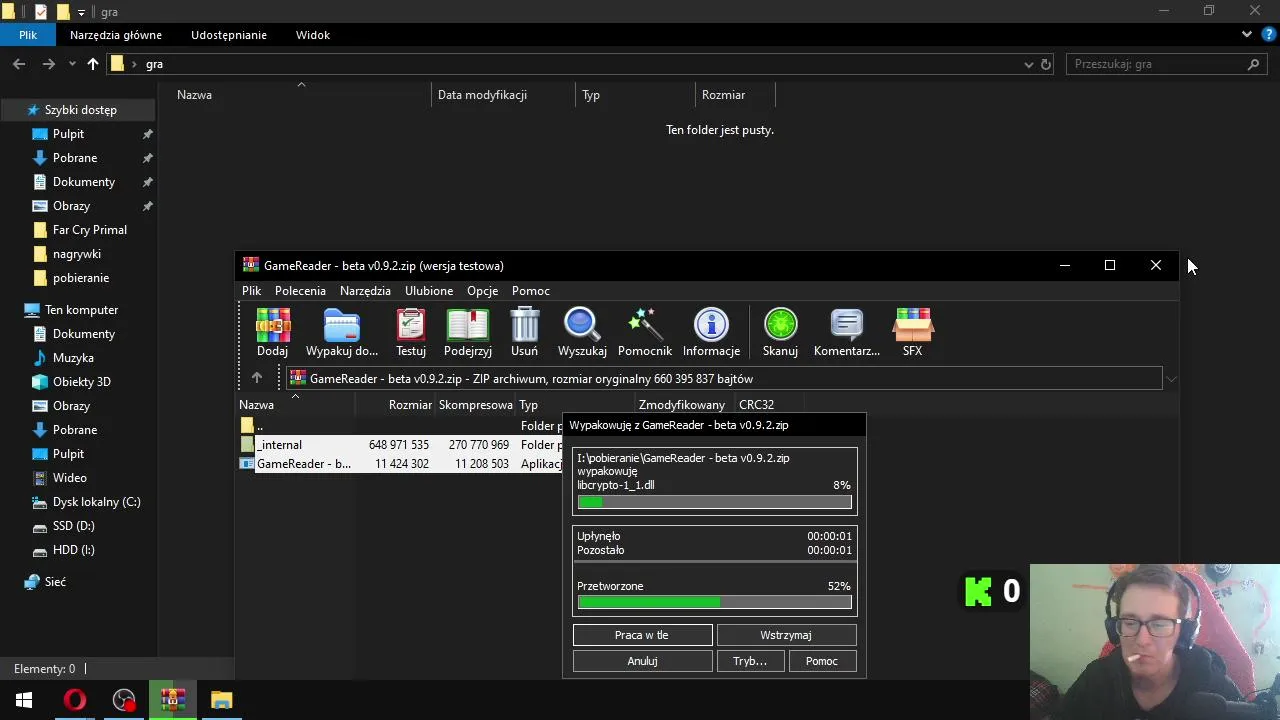Open the WinRAR path dropdown arrow
1280x720 pixels.
(x=1171, y=379)
